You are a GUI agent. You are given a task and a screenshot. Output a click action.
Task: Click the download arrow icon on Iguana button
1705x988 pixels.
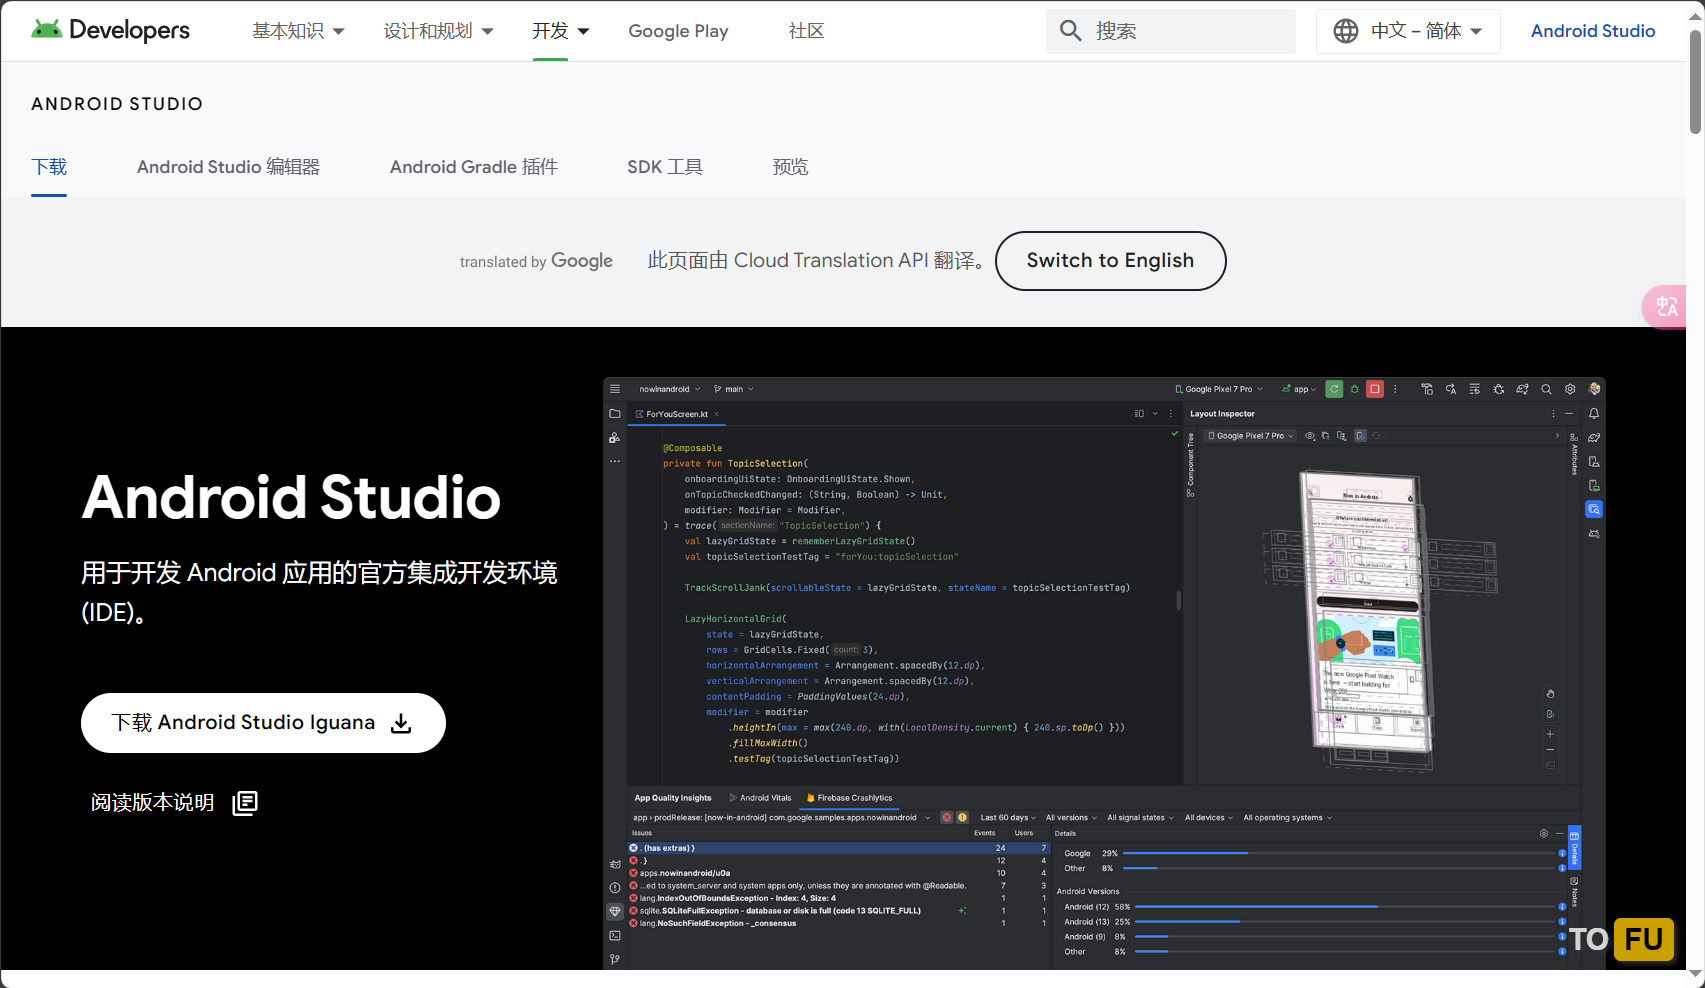[401, 723]
